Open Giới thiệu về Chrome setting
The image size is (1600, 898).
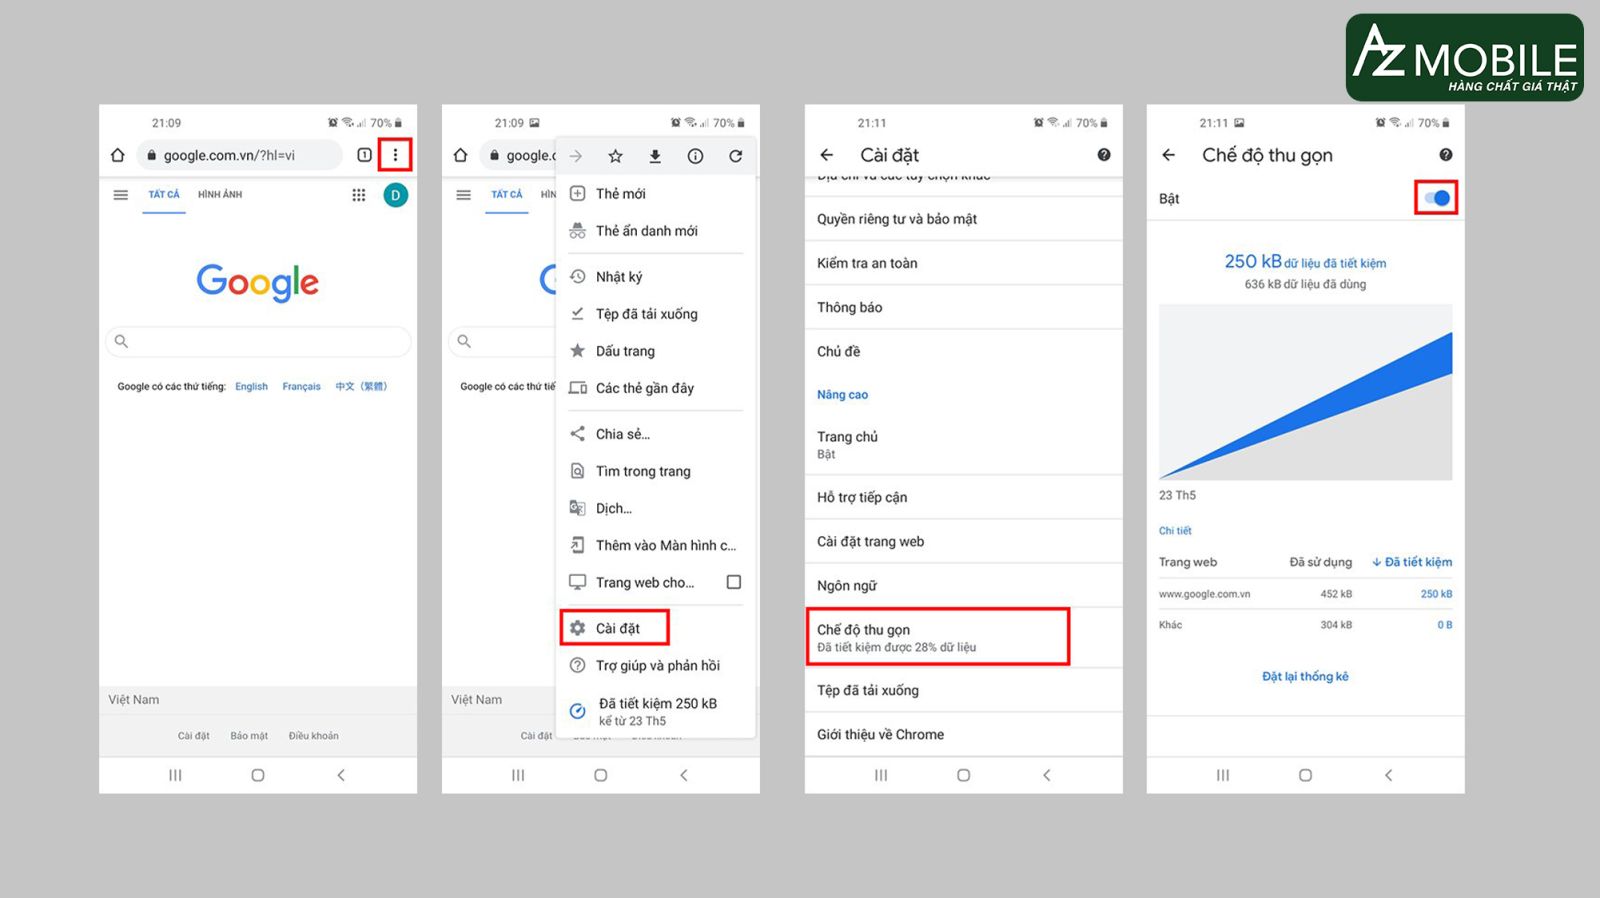click(963, 734)
